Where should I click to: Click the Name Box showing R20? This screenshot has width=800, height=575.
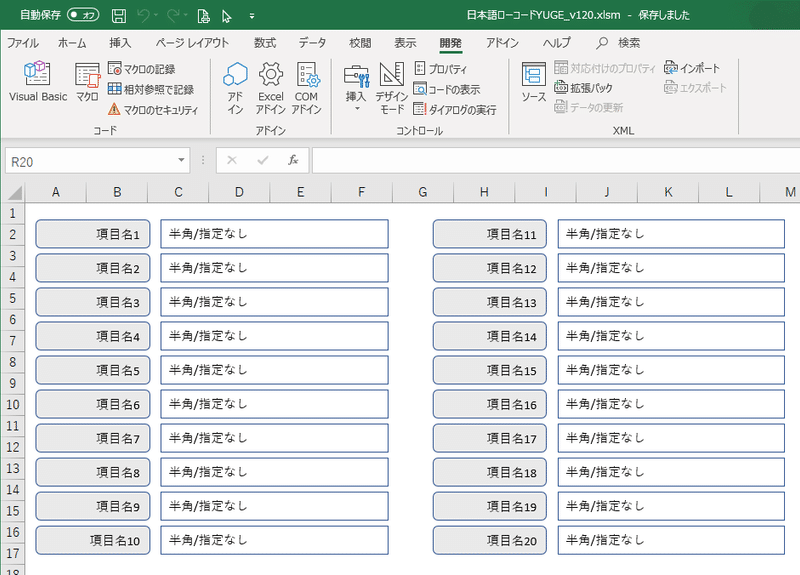[x=90, y=162]
